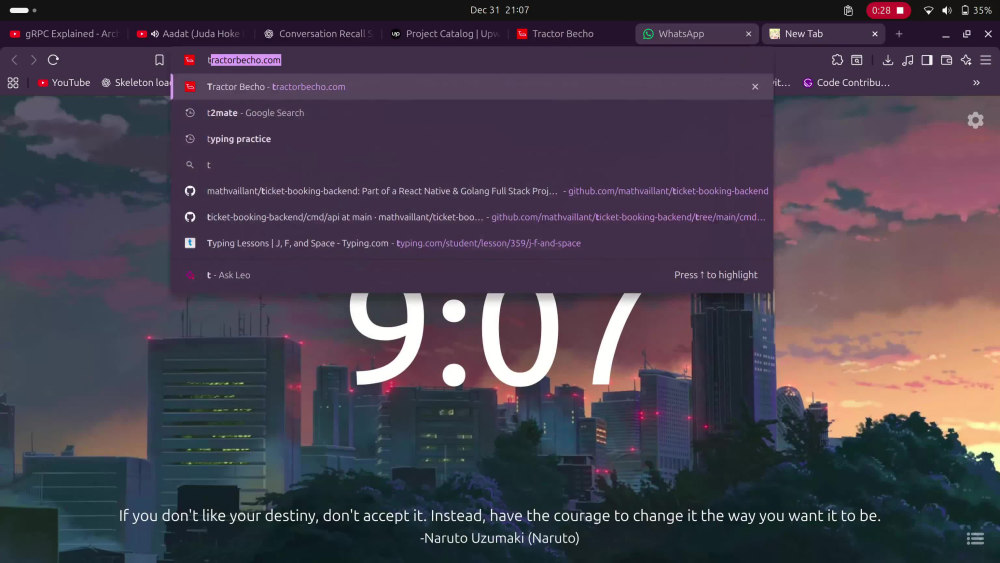Screen dimensions: 1000x563
Task: Close the New Tab tab
Action: [x=875, y=34]
